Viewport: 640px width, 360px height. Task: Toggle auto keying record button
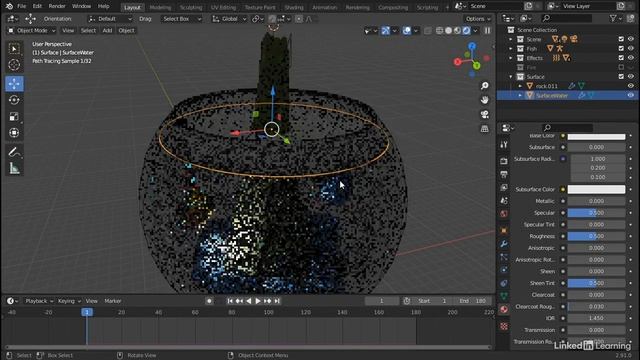point(209,301)
